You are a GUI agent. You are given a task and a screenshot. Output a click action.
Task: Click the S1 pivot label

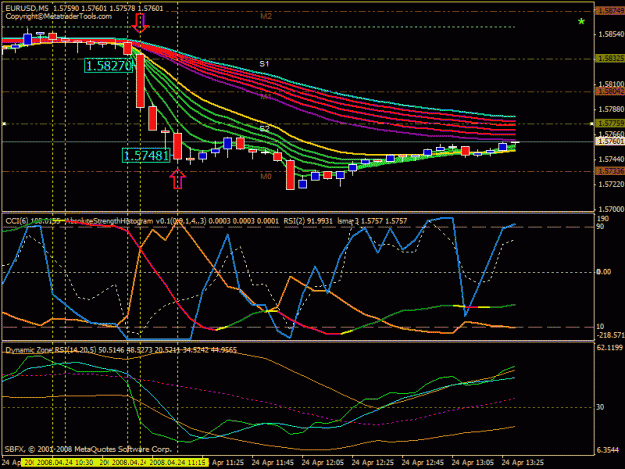[x=264, y=64]
